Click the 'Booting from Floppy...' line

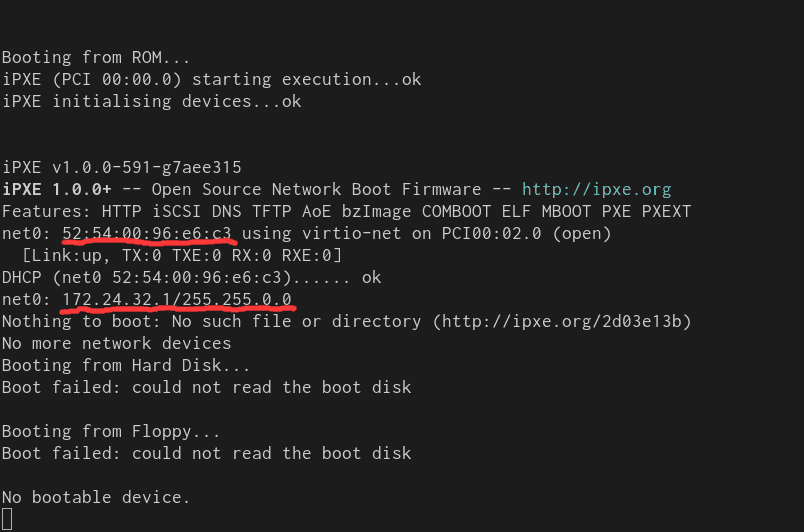[111, 432]
